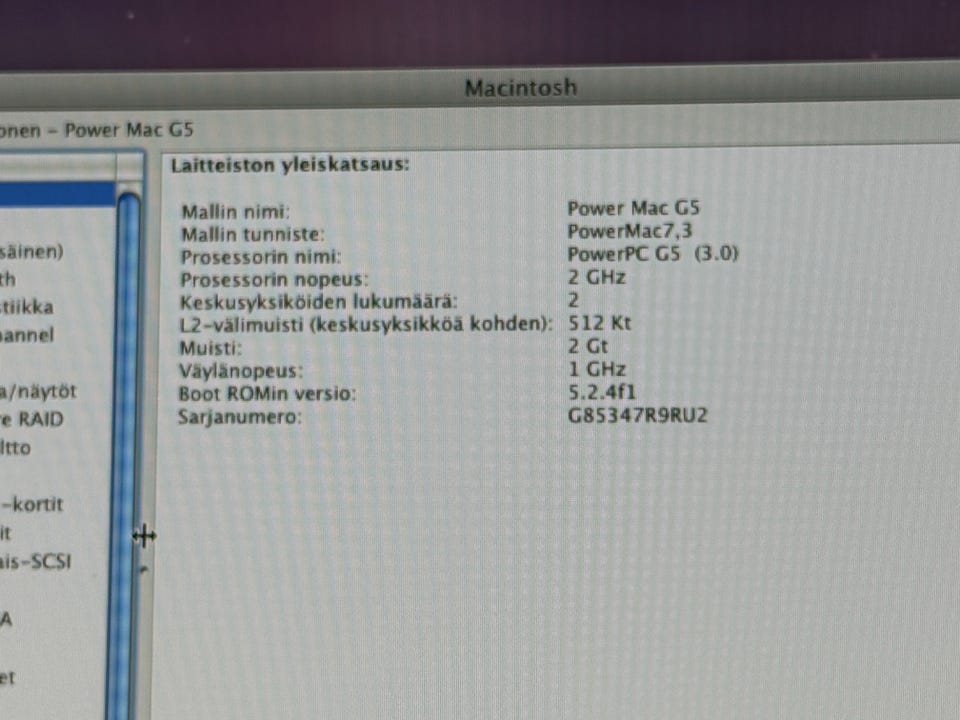Click the 'Laitteiston yleiskatsaus:' heading
The image size is (960, 720).
(x=290, y=165)
